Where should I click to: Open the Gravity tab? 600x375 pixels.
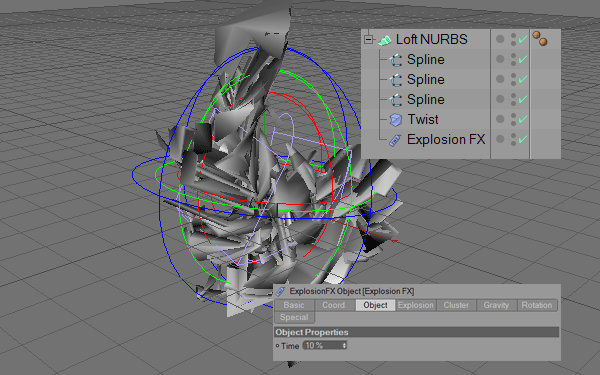496,305
